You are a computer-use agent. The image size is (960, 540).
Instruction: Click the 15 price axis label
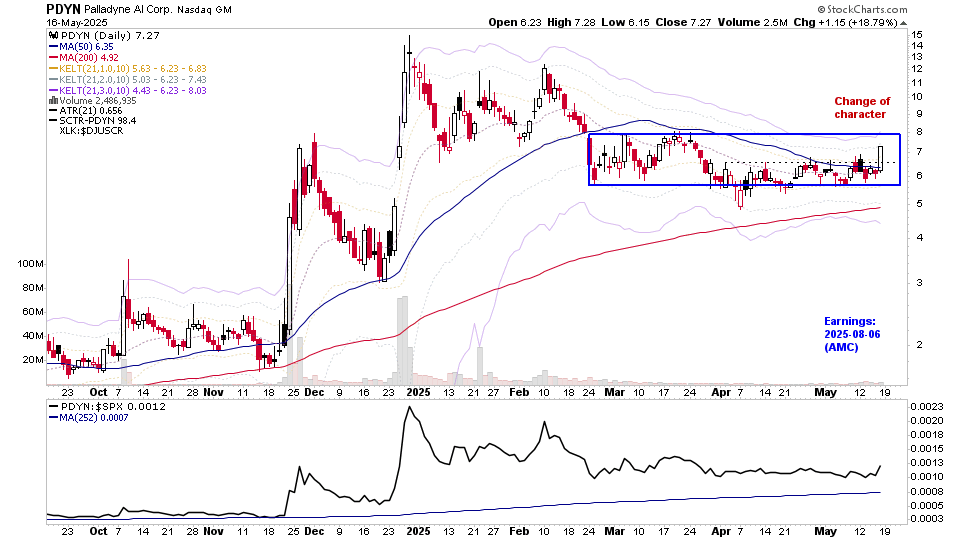[917, 35]
